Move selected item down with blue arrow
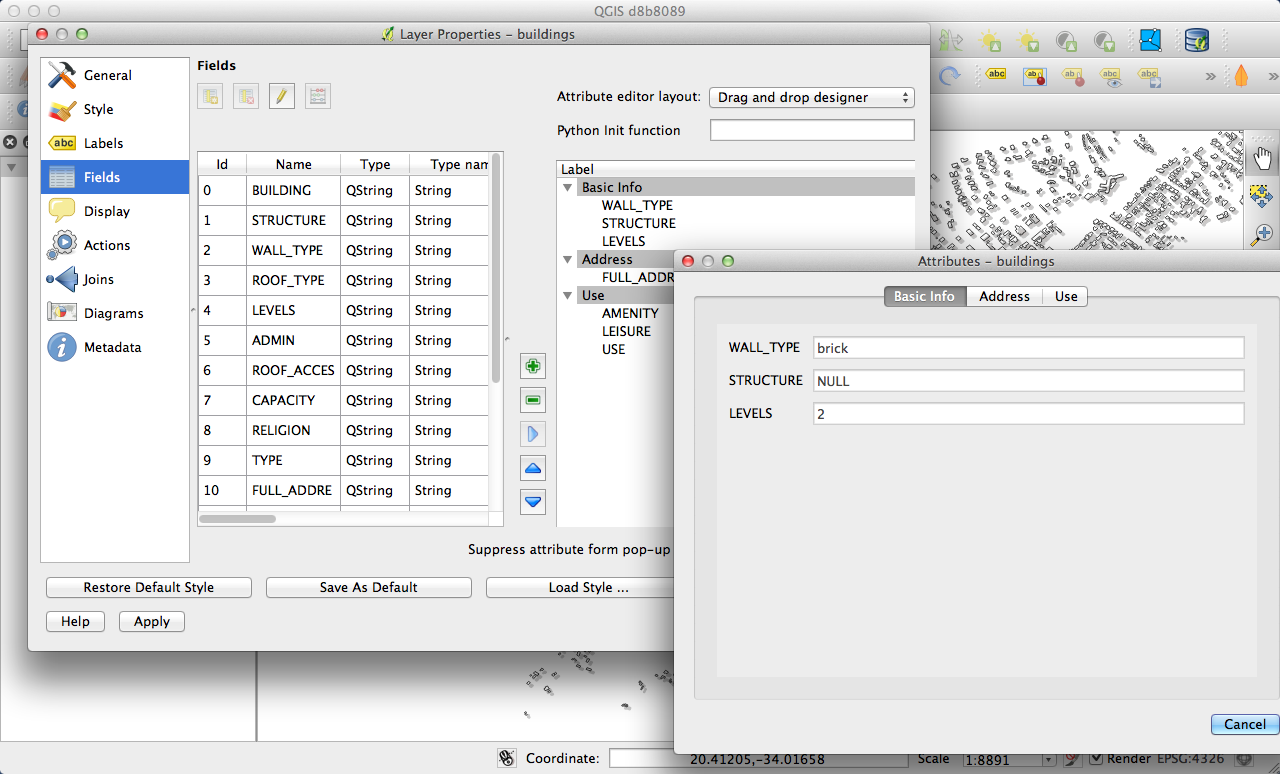Image resolution: width=1280 pixels, height=774 pixels. (x=534, y=502)
